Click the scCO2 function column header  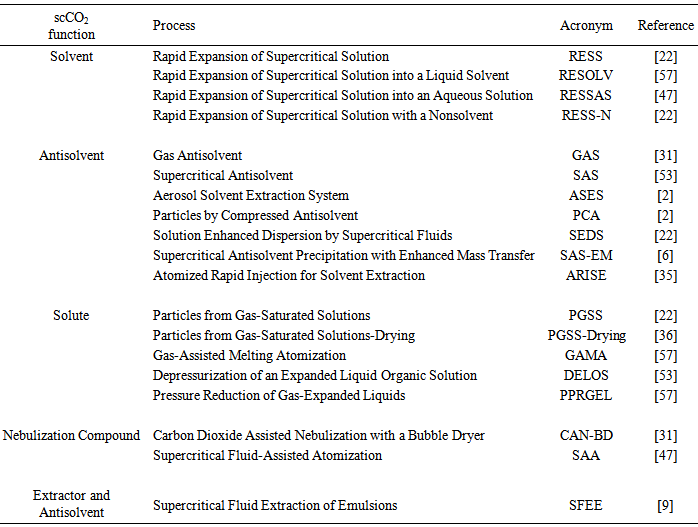pyautogui.click(x=71, y=25)
